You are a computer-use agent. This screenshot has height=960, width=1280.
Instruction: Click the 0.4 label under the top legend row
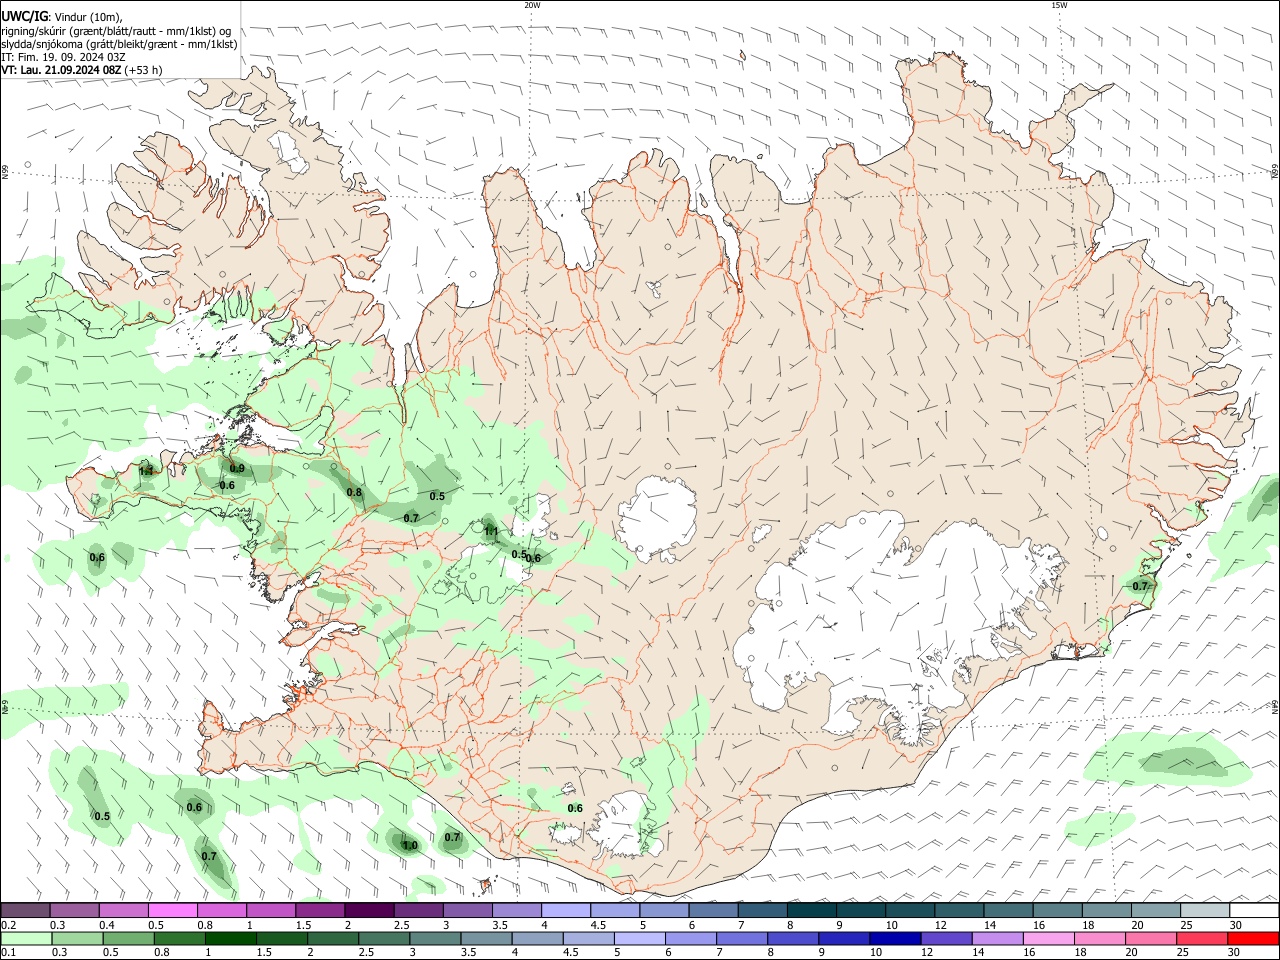pyautogui.click(x=106, y=925)
